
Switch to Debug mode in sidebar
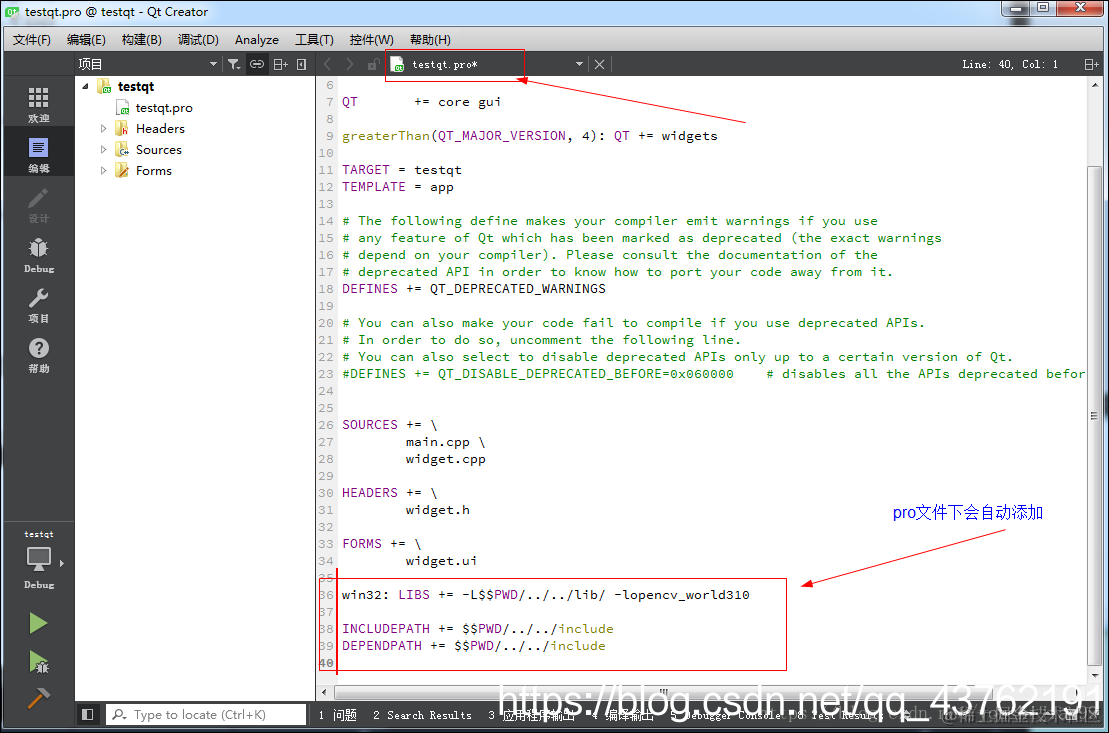38,255
